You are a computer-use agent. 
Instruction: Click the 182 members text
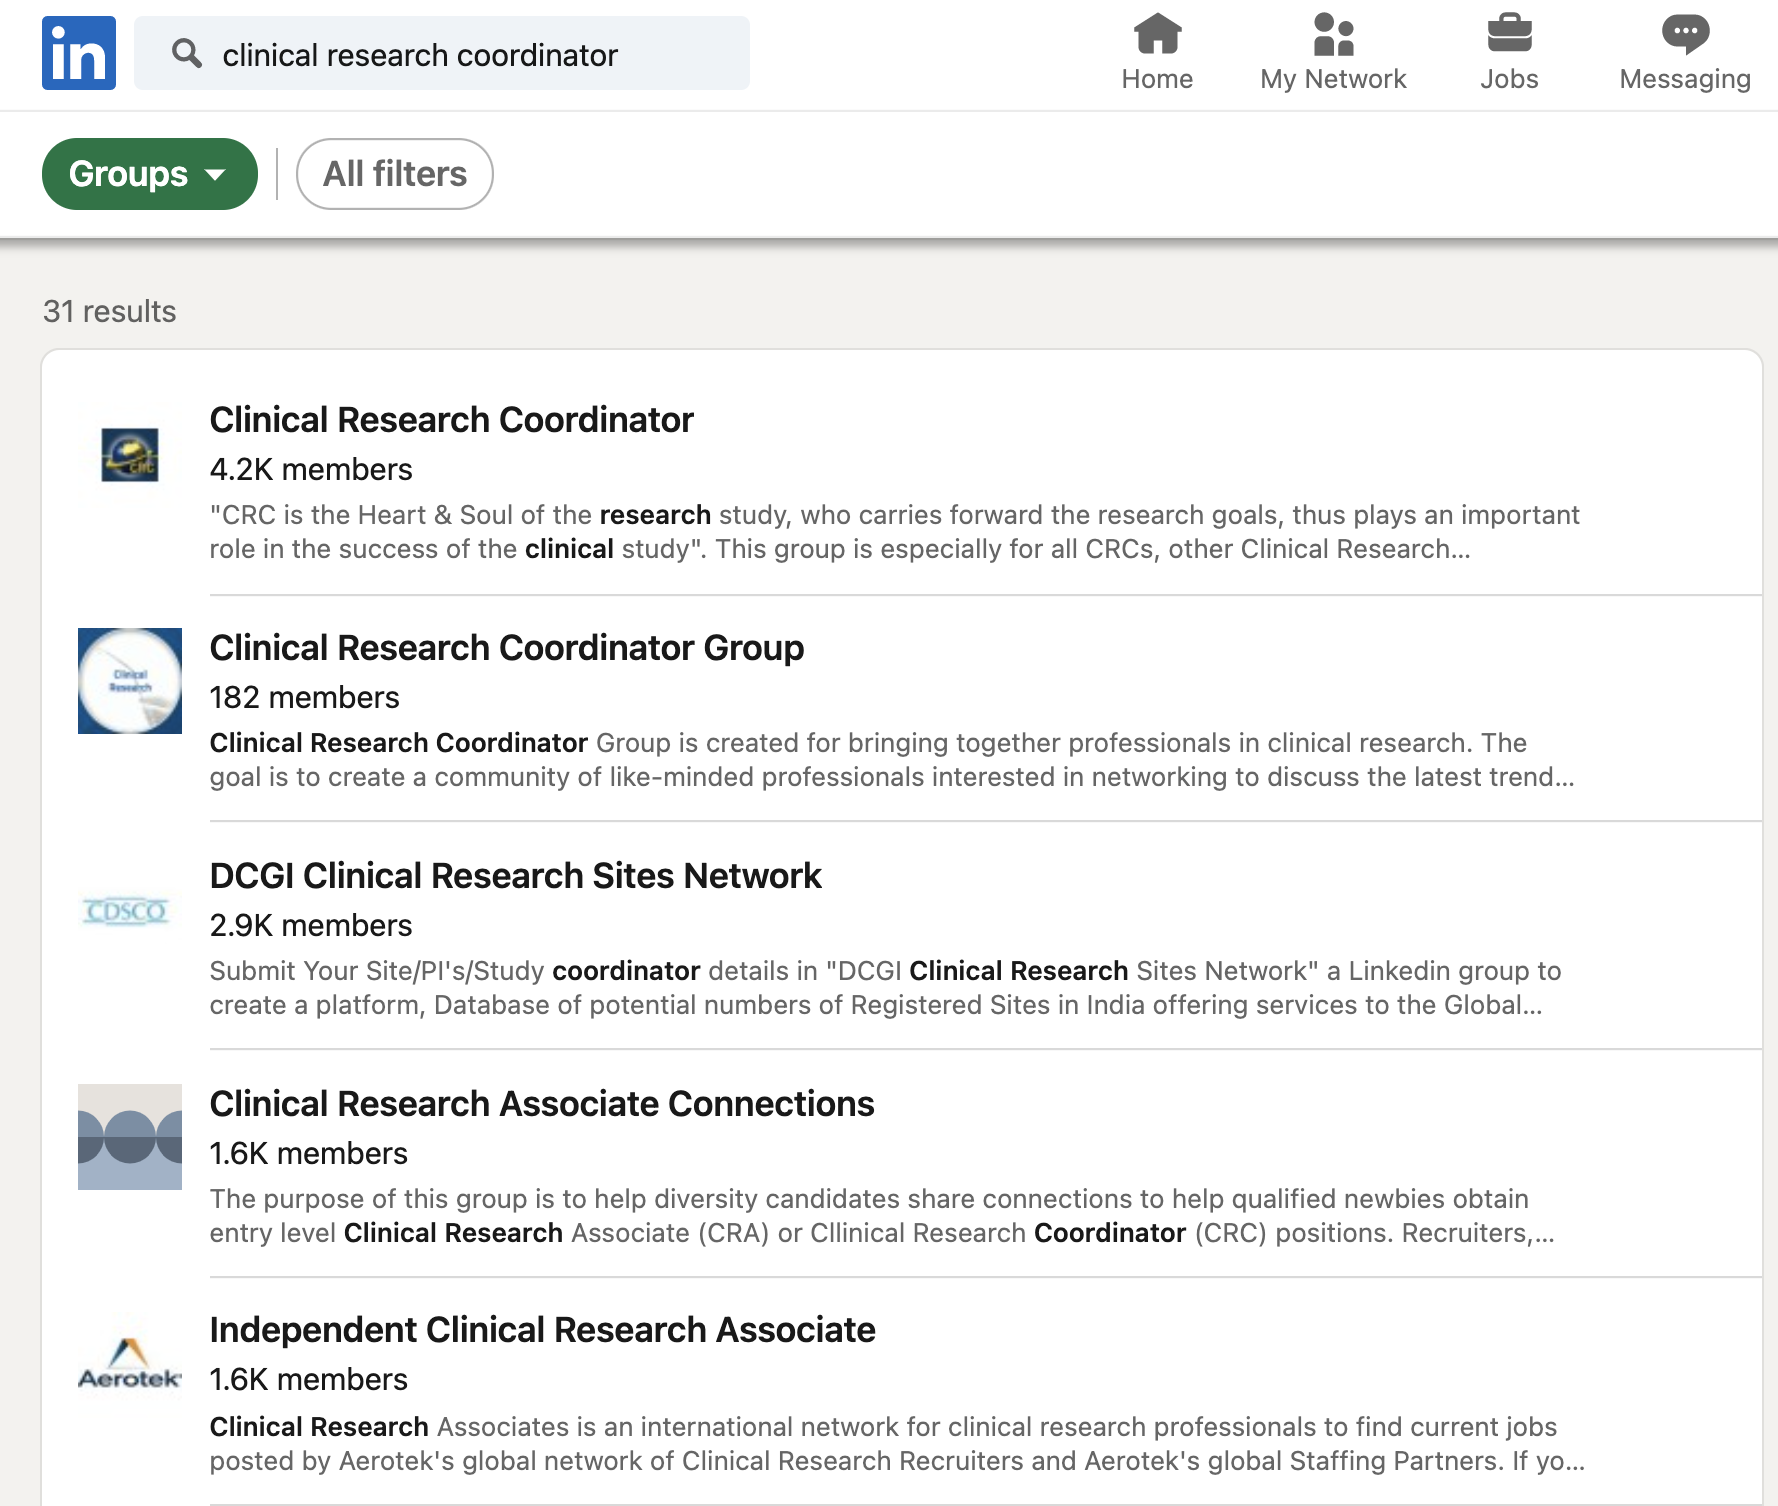304,697
